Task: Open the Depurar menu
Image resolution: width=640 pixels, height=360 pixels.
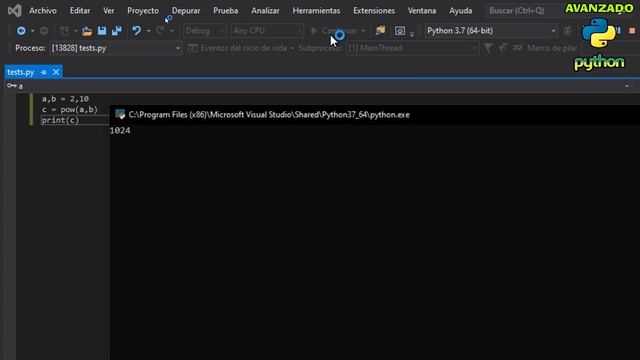Action: tap(186, 11)
